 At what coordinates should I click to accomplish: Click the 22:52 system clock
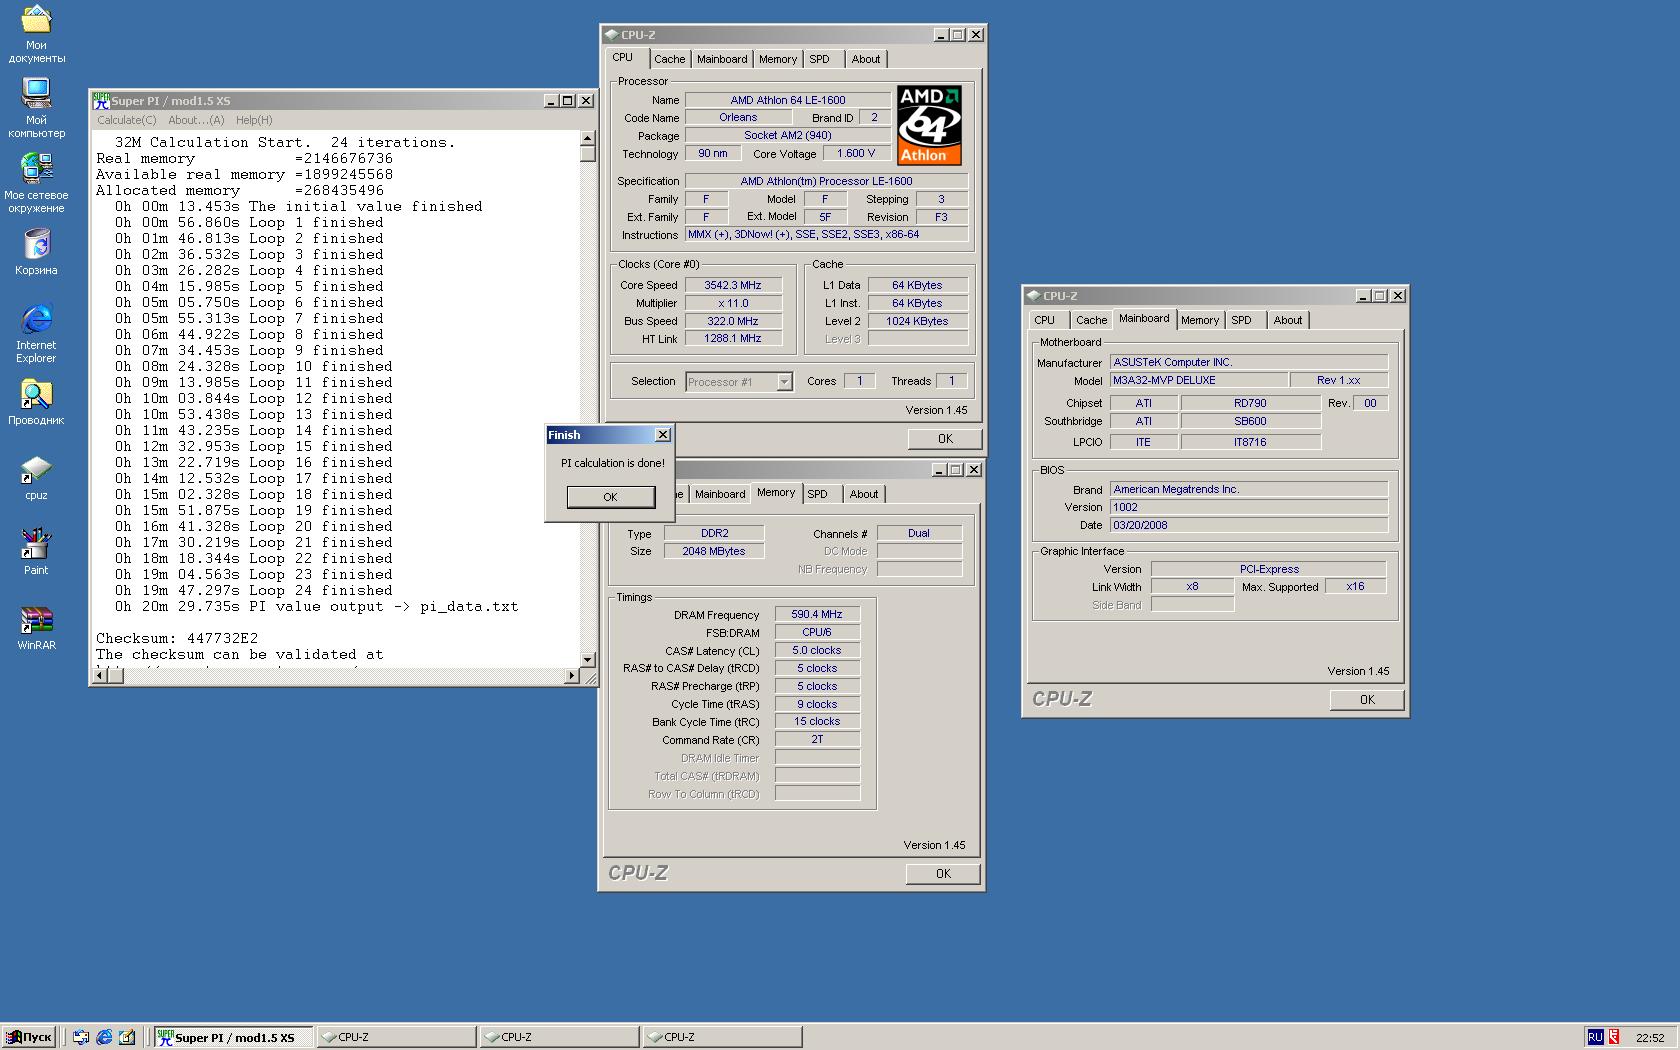point(1650,1037)
